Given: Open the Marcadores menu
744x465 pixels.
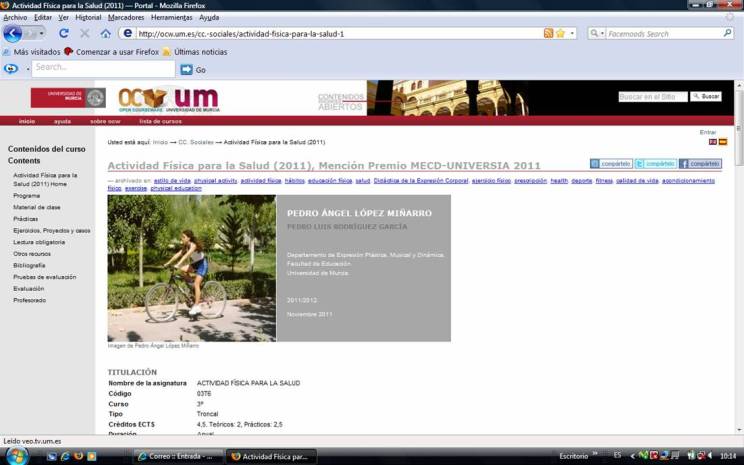Looking at the screenshot, I should 125,17.
